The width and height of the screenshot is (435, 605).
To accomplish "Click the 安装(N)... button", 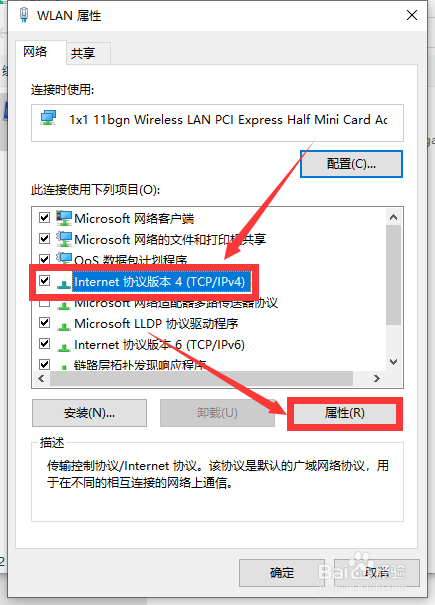I will pos(90,413).
